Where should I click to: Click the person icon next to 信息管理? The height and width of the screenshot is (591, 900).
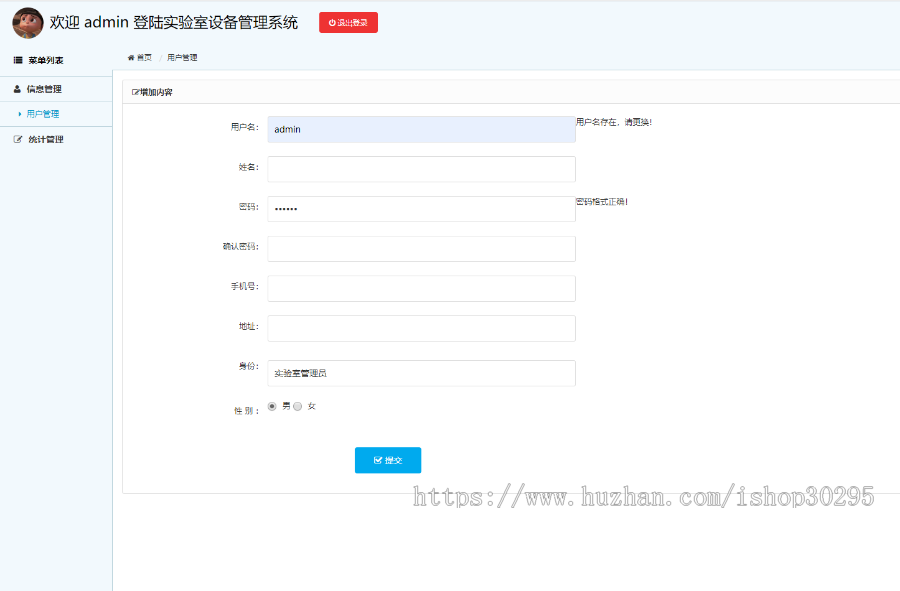17,88
